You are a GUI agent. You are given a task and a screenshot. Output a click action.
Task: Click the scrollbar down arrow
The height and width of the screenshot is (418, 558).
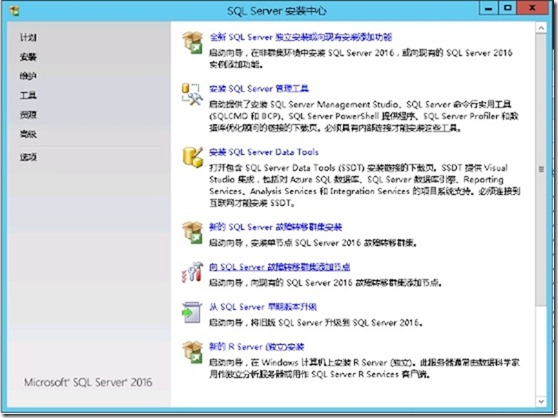[x=541, y=401]
